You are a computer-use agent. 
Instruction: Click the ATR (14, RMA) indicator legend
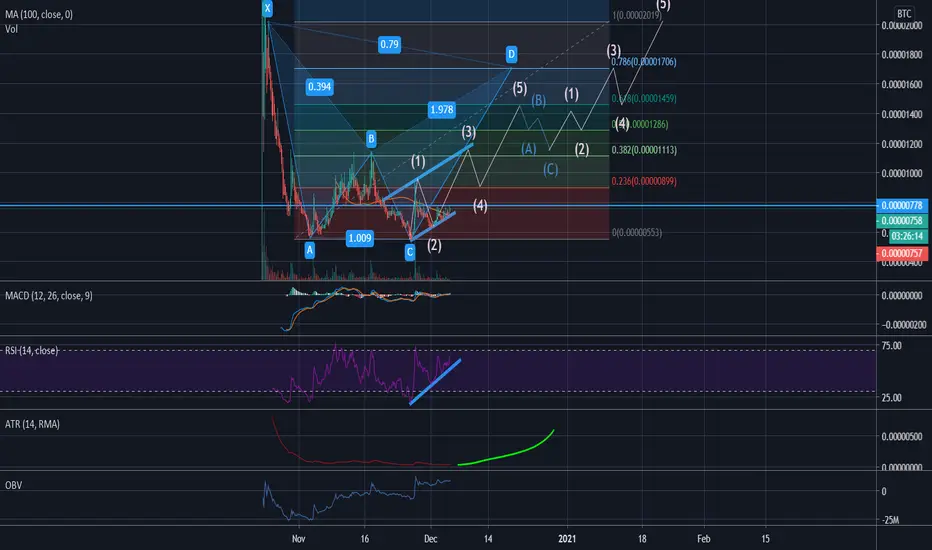click(x=32, y=424)
